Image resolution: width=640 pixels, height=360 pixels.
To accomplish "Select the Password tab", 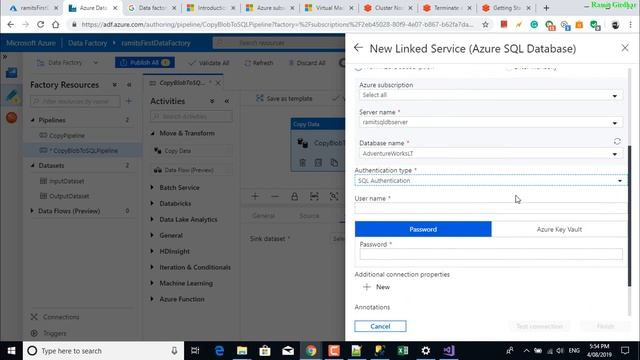I will pos(423,229).
